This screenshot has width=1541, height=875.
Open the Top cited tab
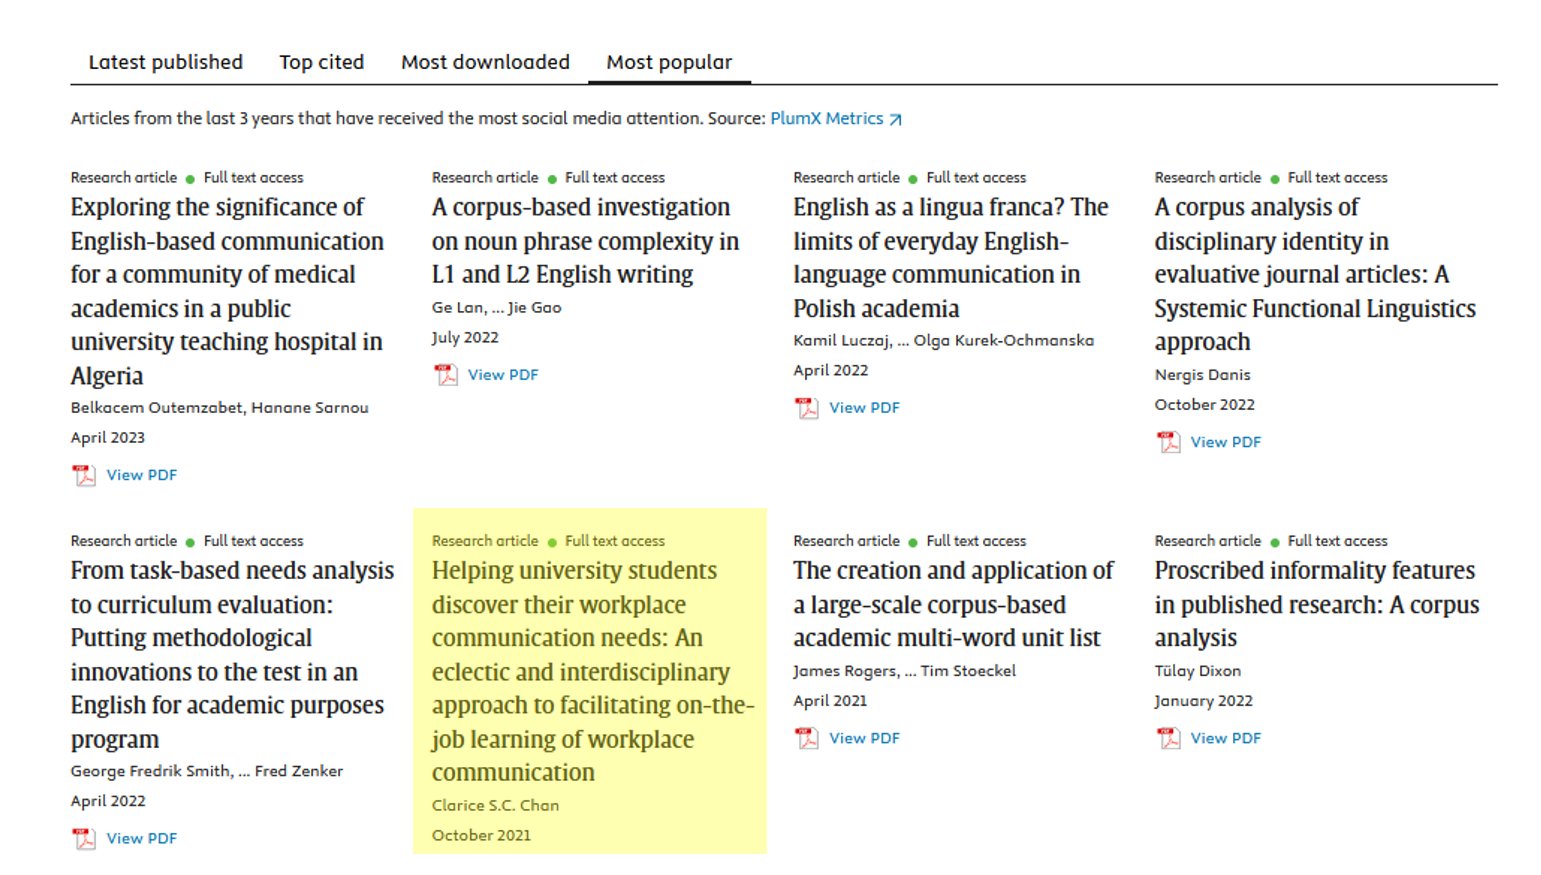point(321,62)
